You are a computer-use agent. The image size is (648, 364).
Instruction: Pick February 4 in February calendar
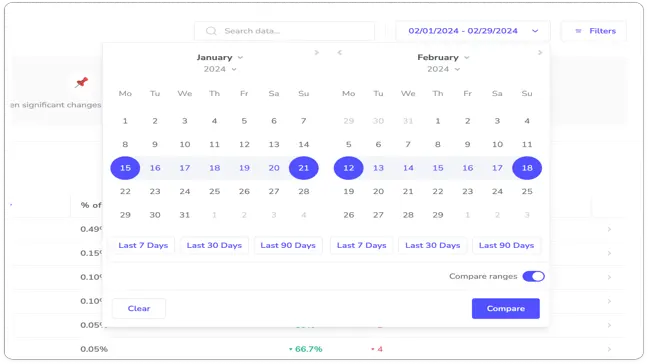click(x=527, y=121)
